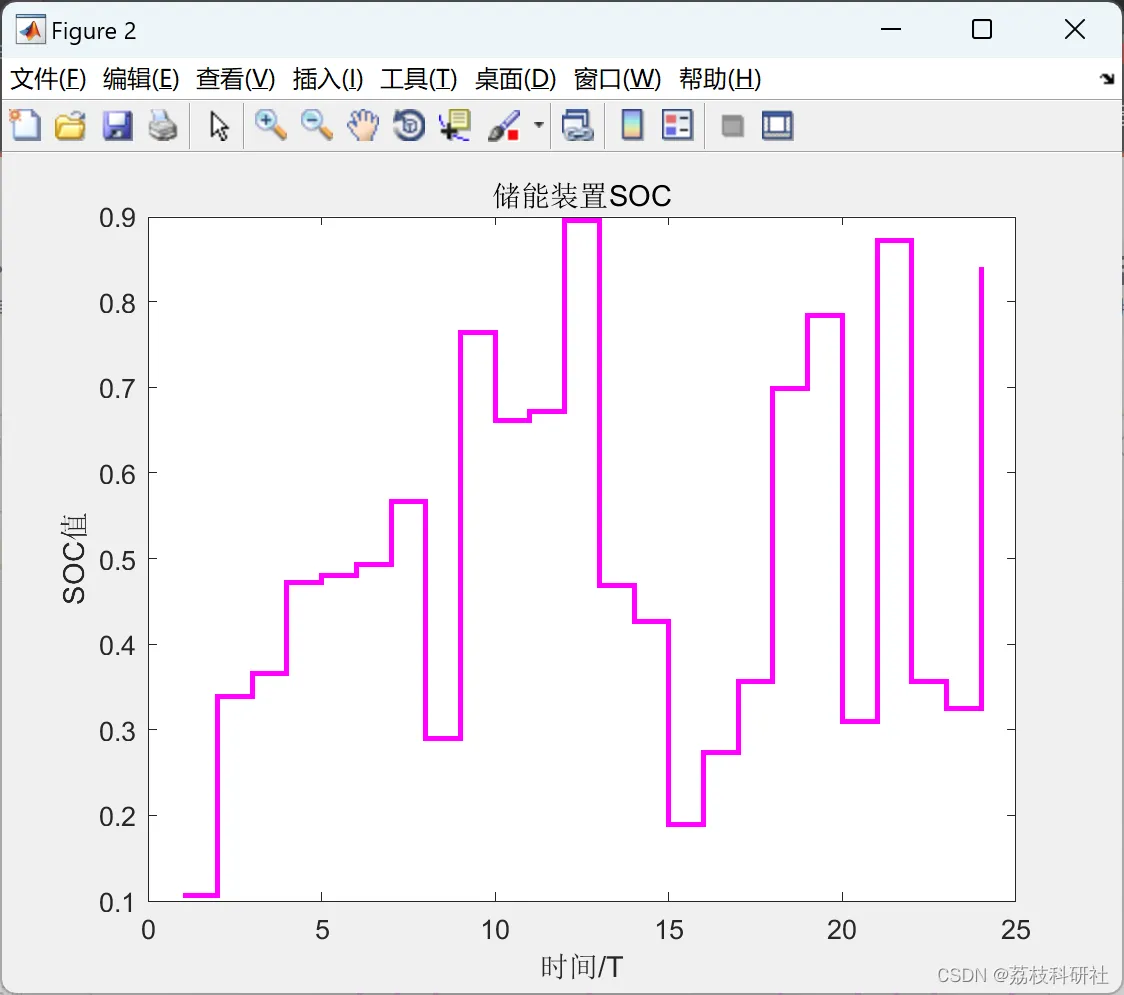This screenshot has height=995, width=1124.
Task: Save the figure with the floppy icon
Action: click(x=117, y=125)
